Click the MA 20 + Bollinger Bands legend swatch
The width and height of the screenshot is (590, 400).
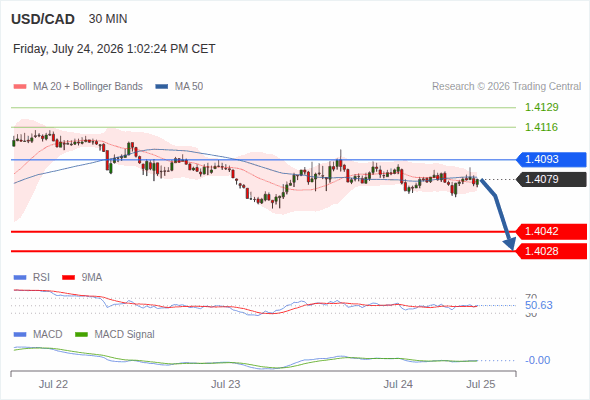pyautogui.click(x=20, y=87)
